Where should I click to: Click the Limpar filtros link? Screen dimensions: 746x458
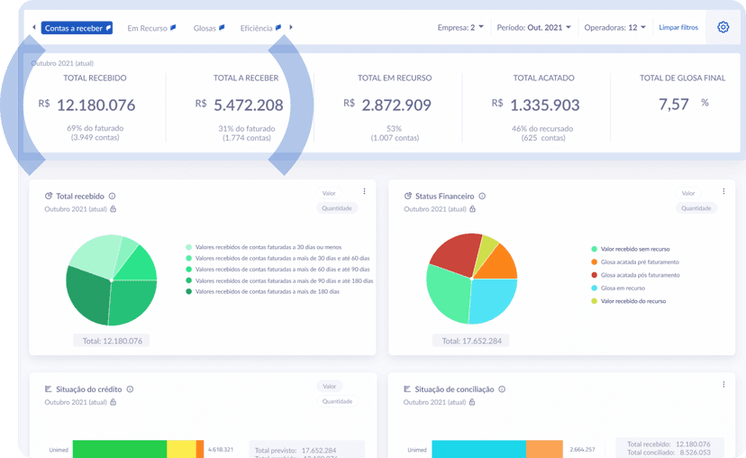click(677, 27)
